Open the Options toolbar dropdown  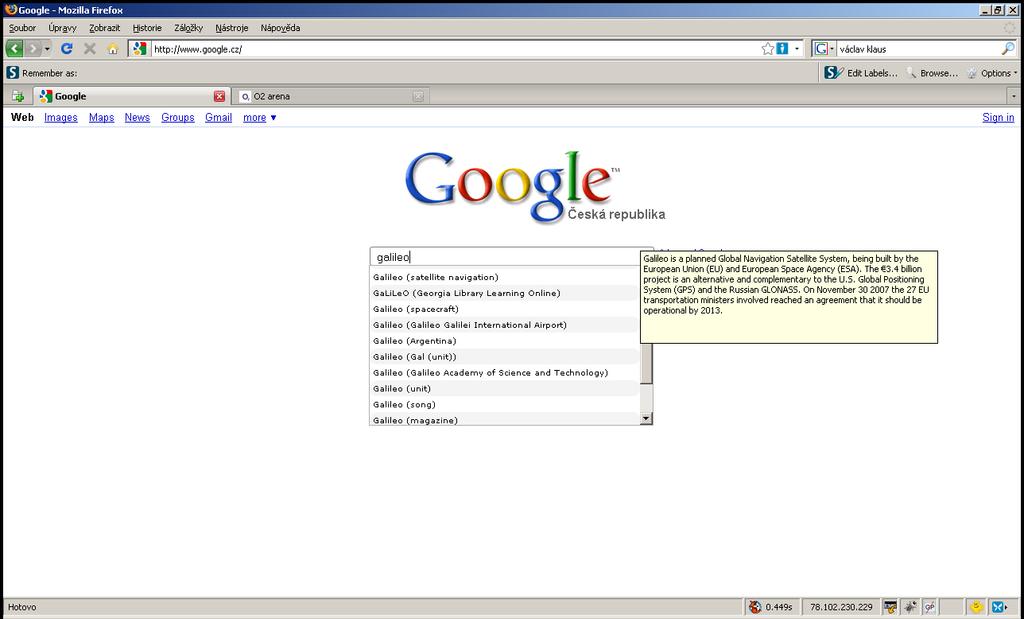point(991,73)
